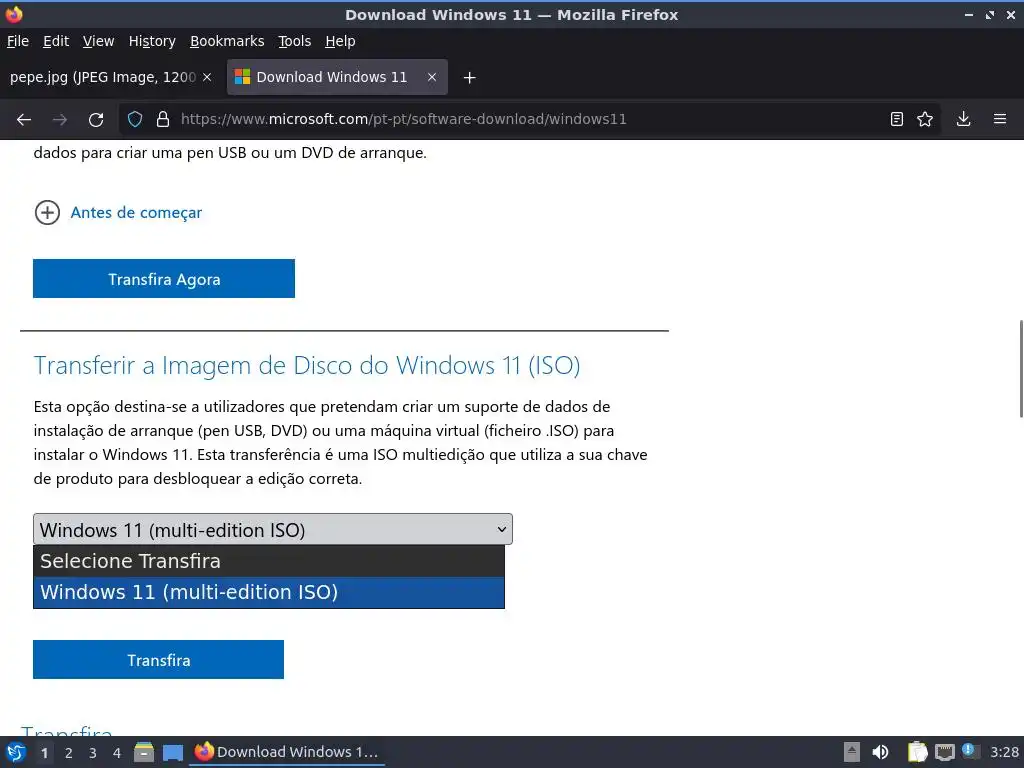Screen dimensions: 1024x768
Task: Go back to the previous page
Action: click(24, 120)
